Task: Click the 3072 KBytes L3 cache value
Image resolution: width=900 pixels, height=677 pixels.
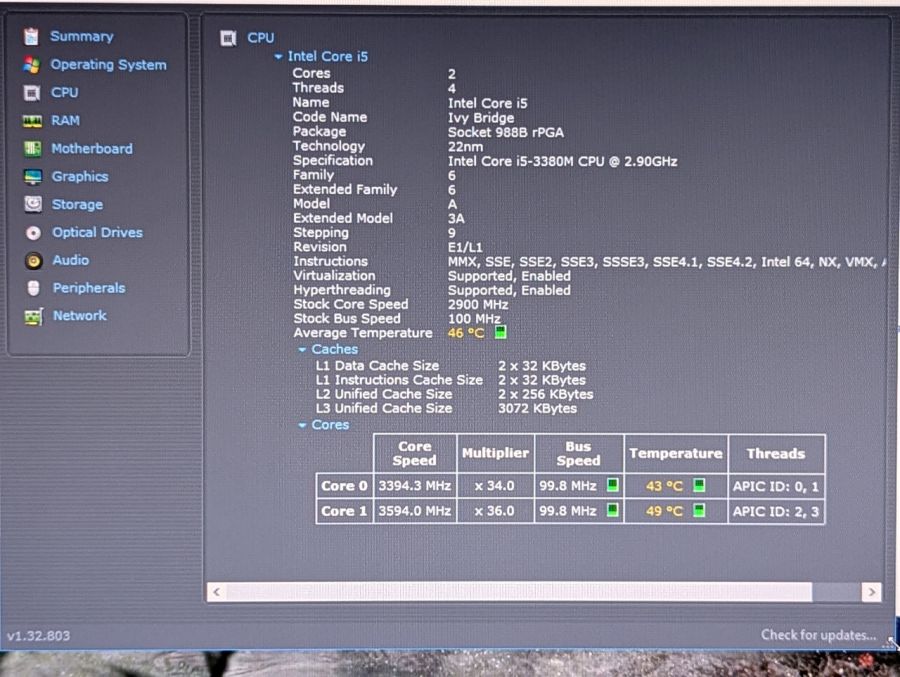Action: [x=537, y=408]
